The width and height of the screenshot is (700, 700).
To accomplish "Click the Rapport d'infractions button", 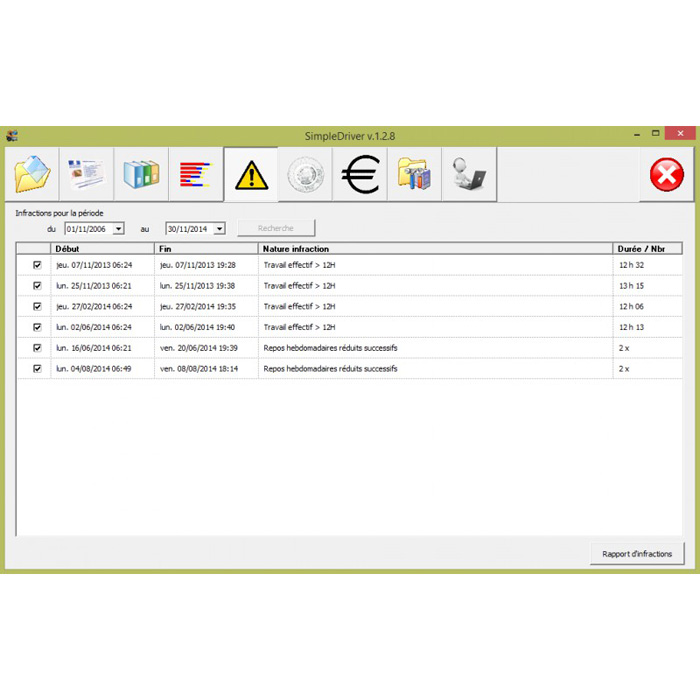I will pos(637,553).
